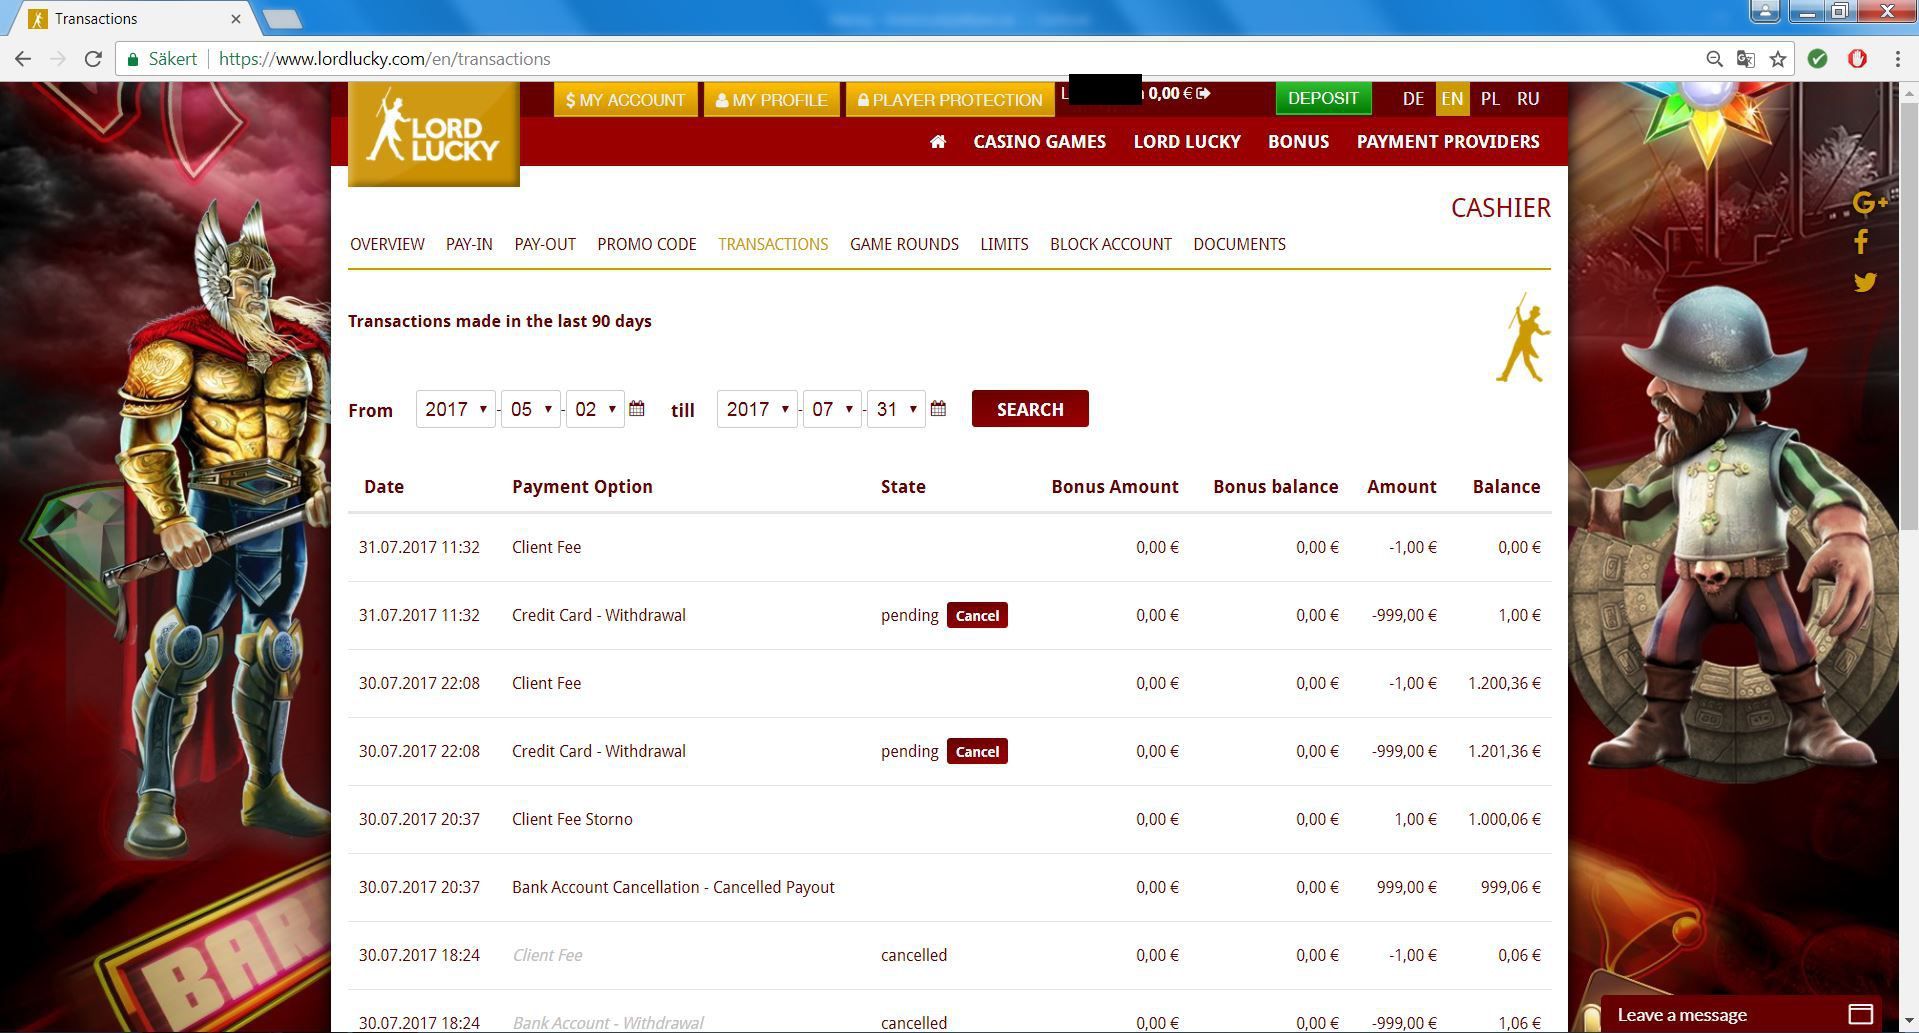The image size is (1919, 1033).
Task: Click the Search button
Action: [1030, 409]
